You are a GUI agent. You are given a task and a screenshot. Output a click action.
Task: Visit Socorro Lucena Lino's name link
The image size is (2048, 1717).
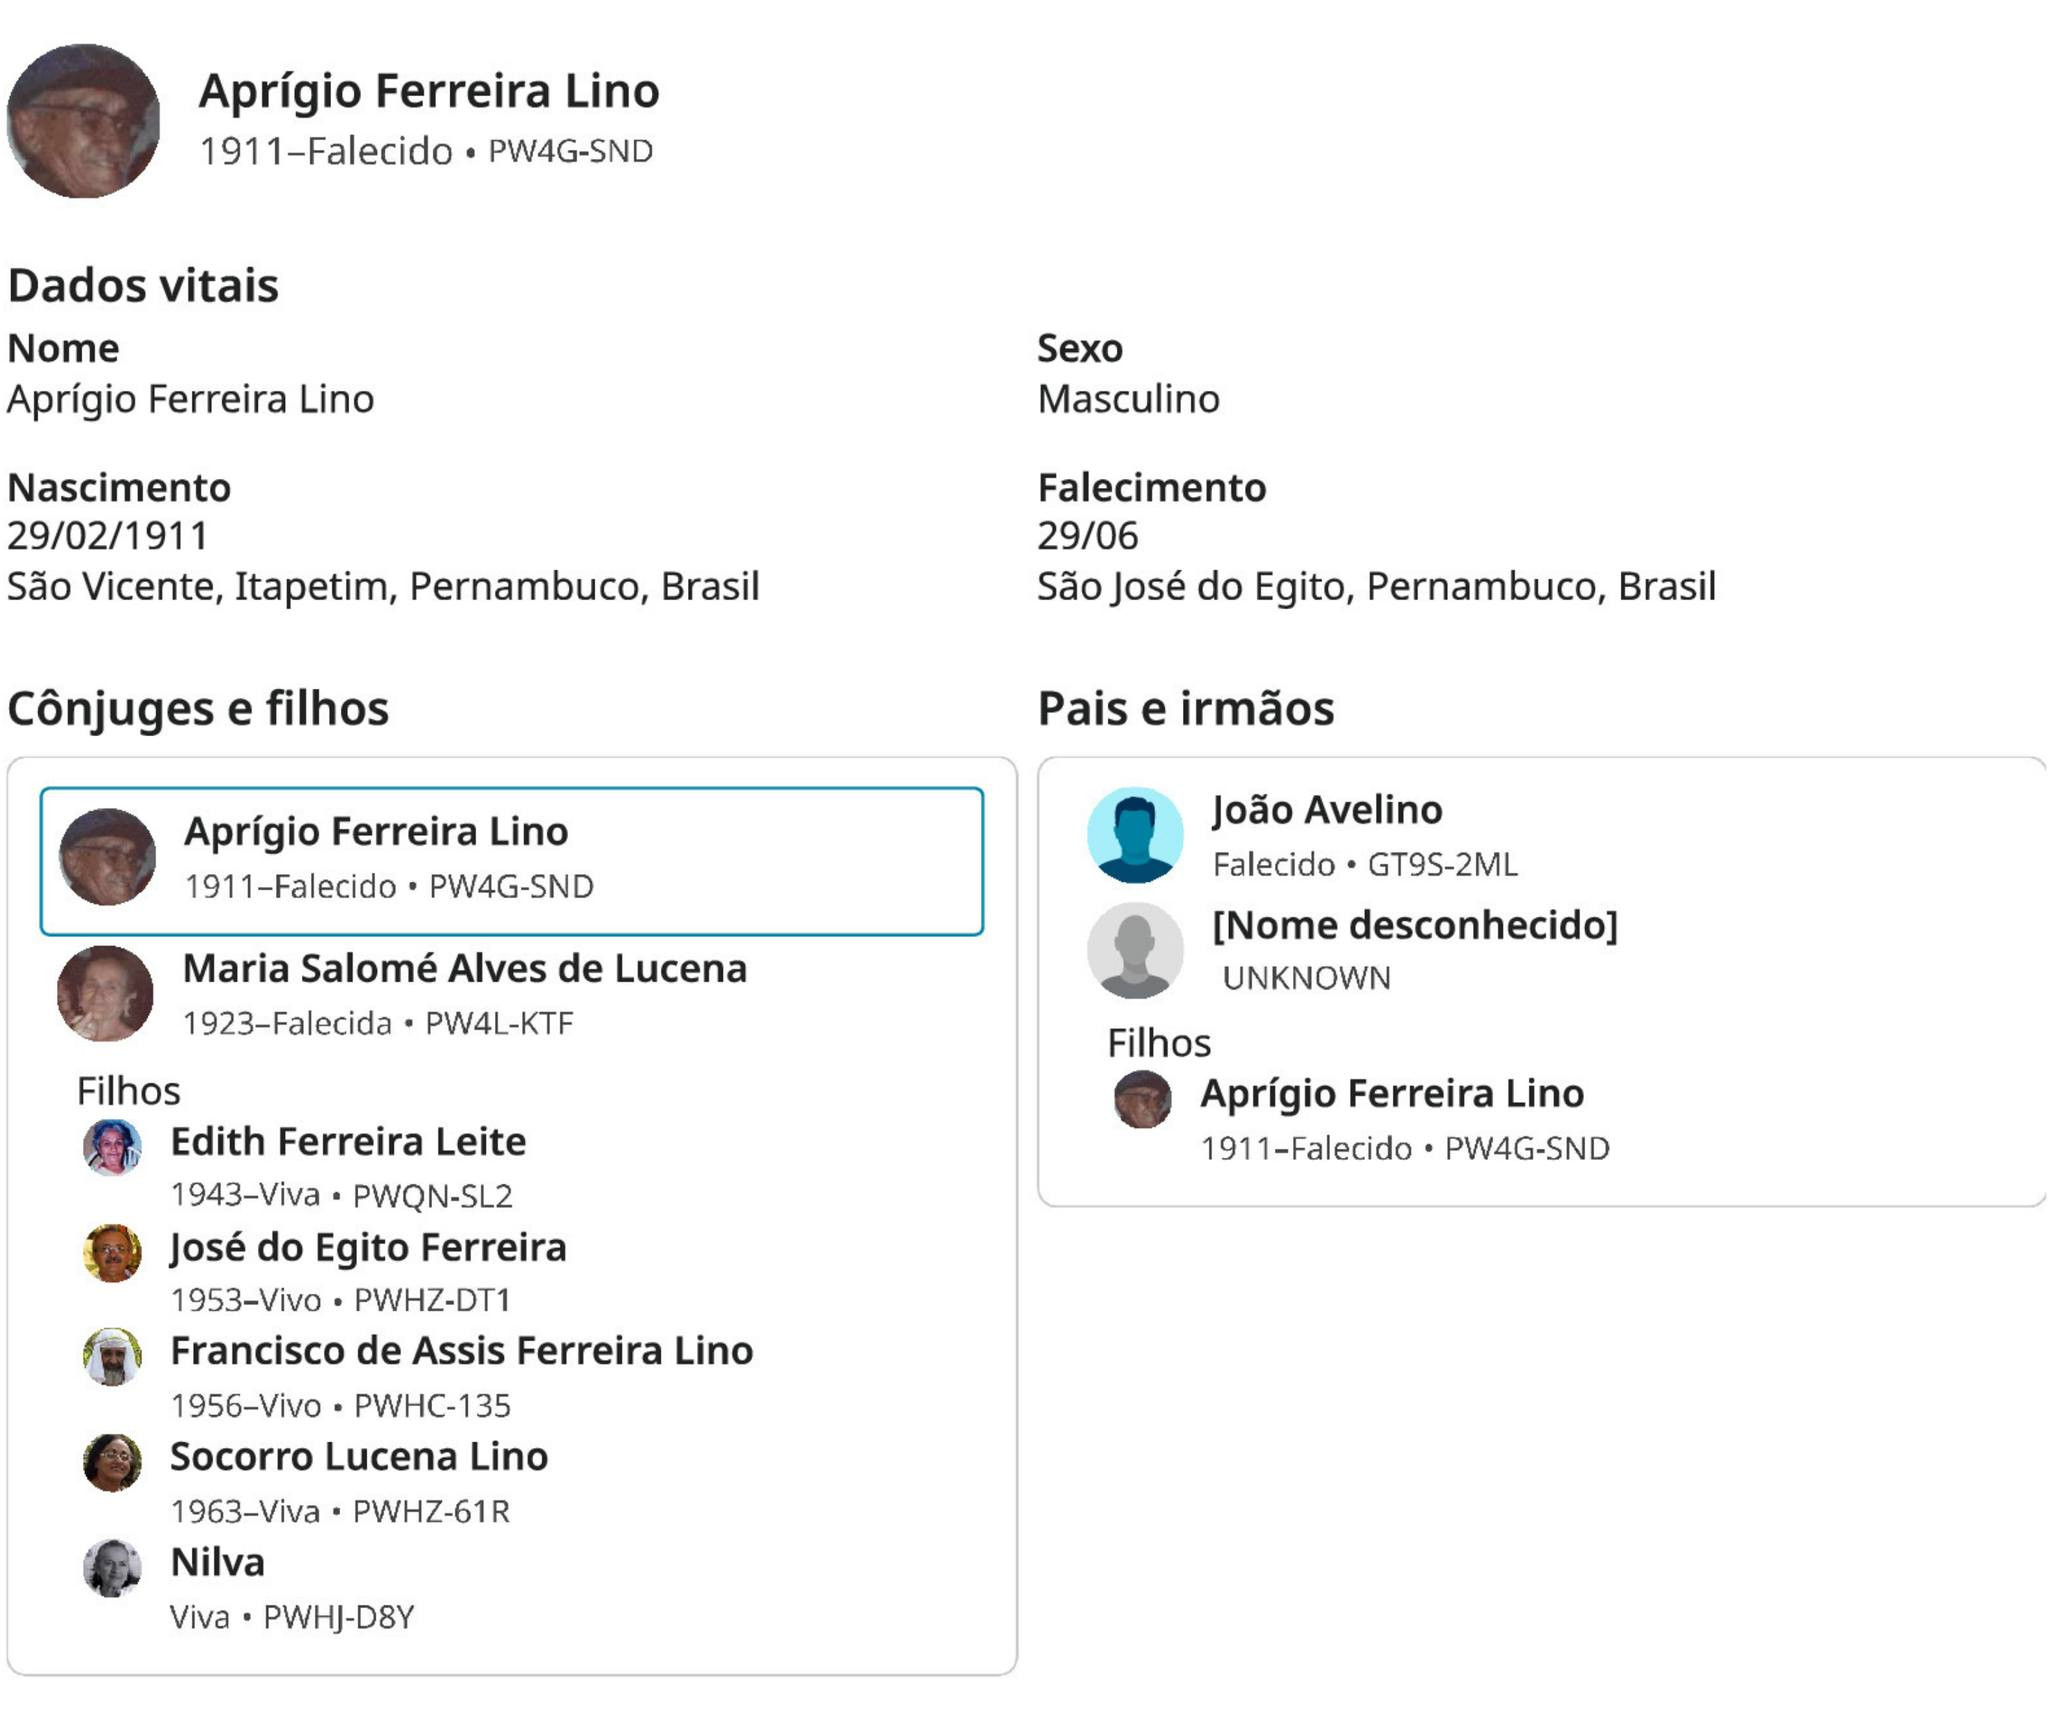pos(359,1457)
